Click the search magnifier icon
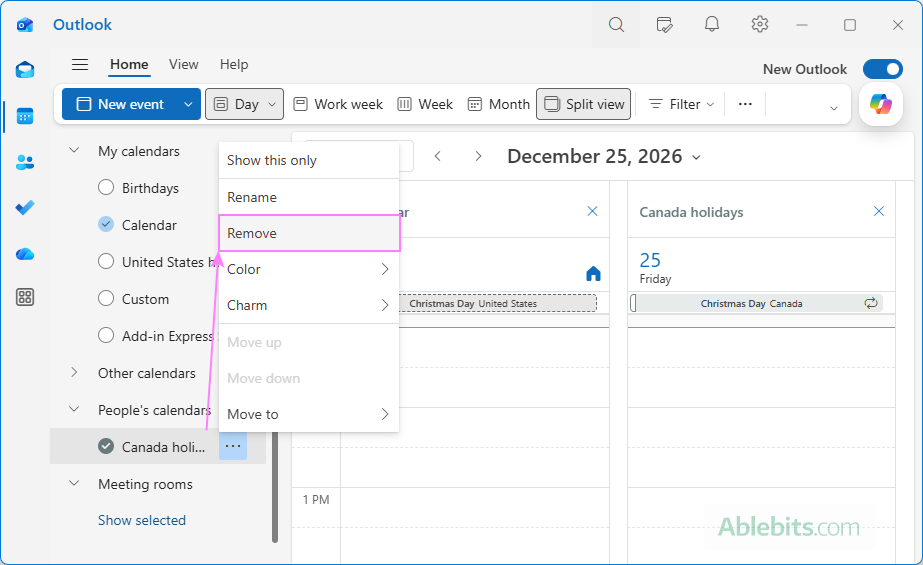923x565 pixels. tap(616, 25)
